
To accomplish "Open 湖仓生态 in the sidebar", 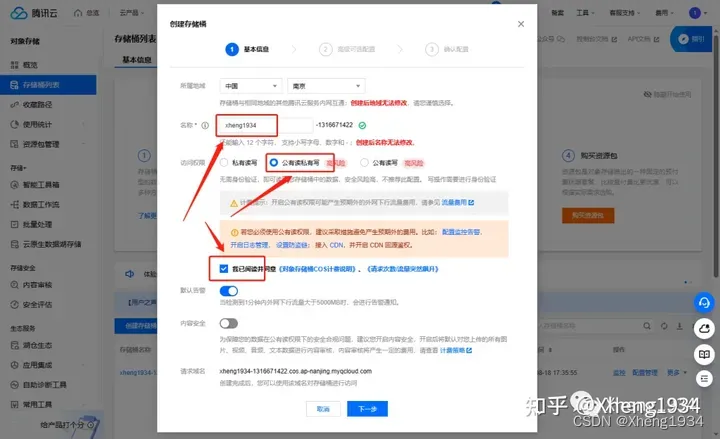I will coord(38,345).
